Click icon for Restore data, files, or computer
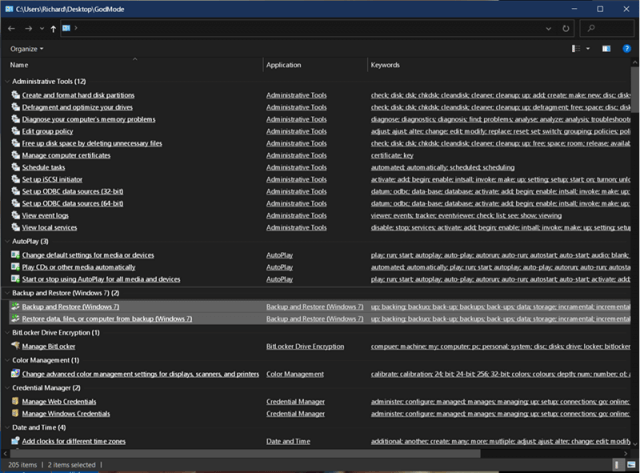This screenshot has height=473, width=640. click(16, 319)
